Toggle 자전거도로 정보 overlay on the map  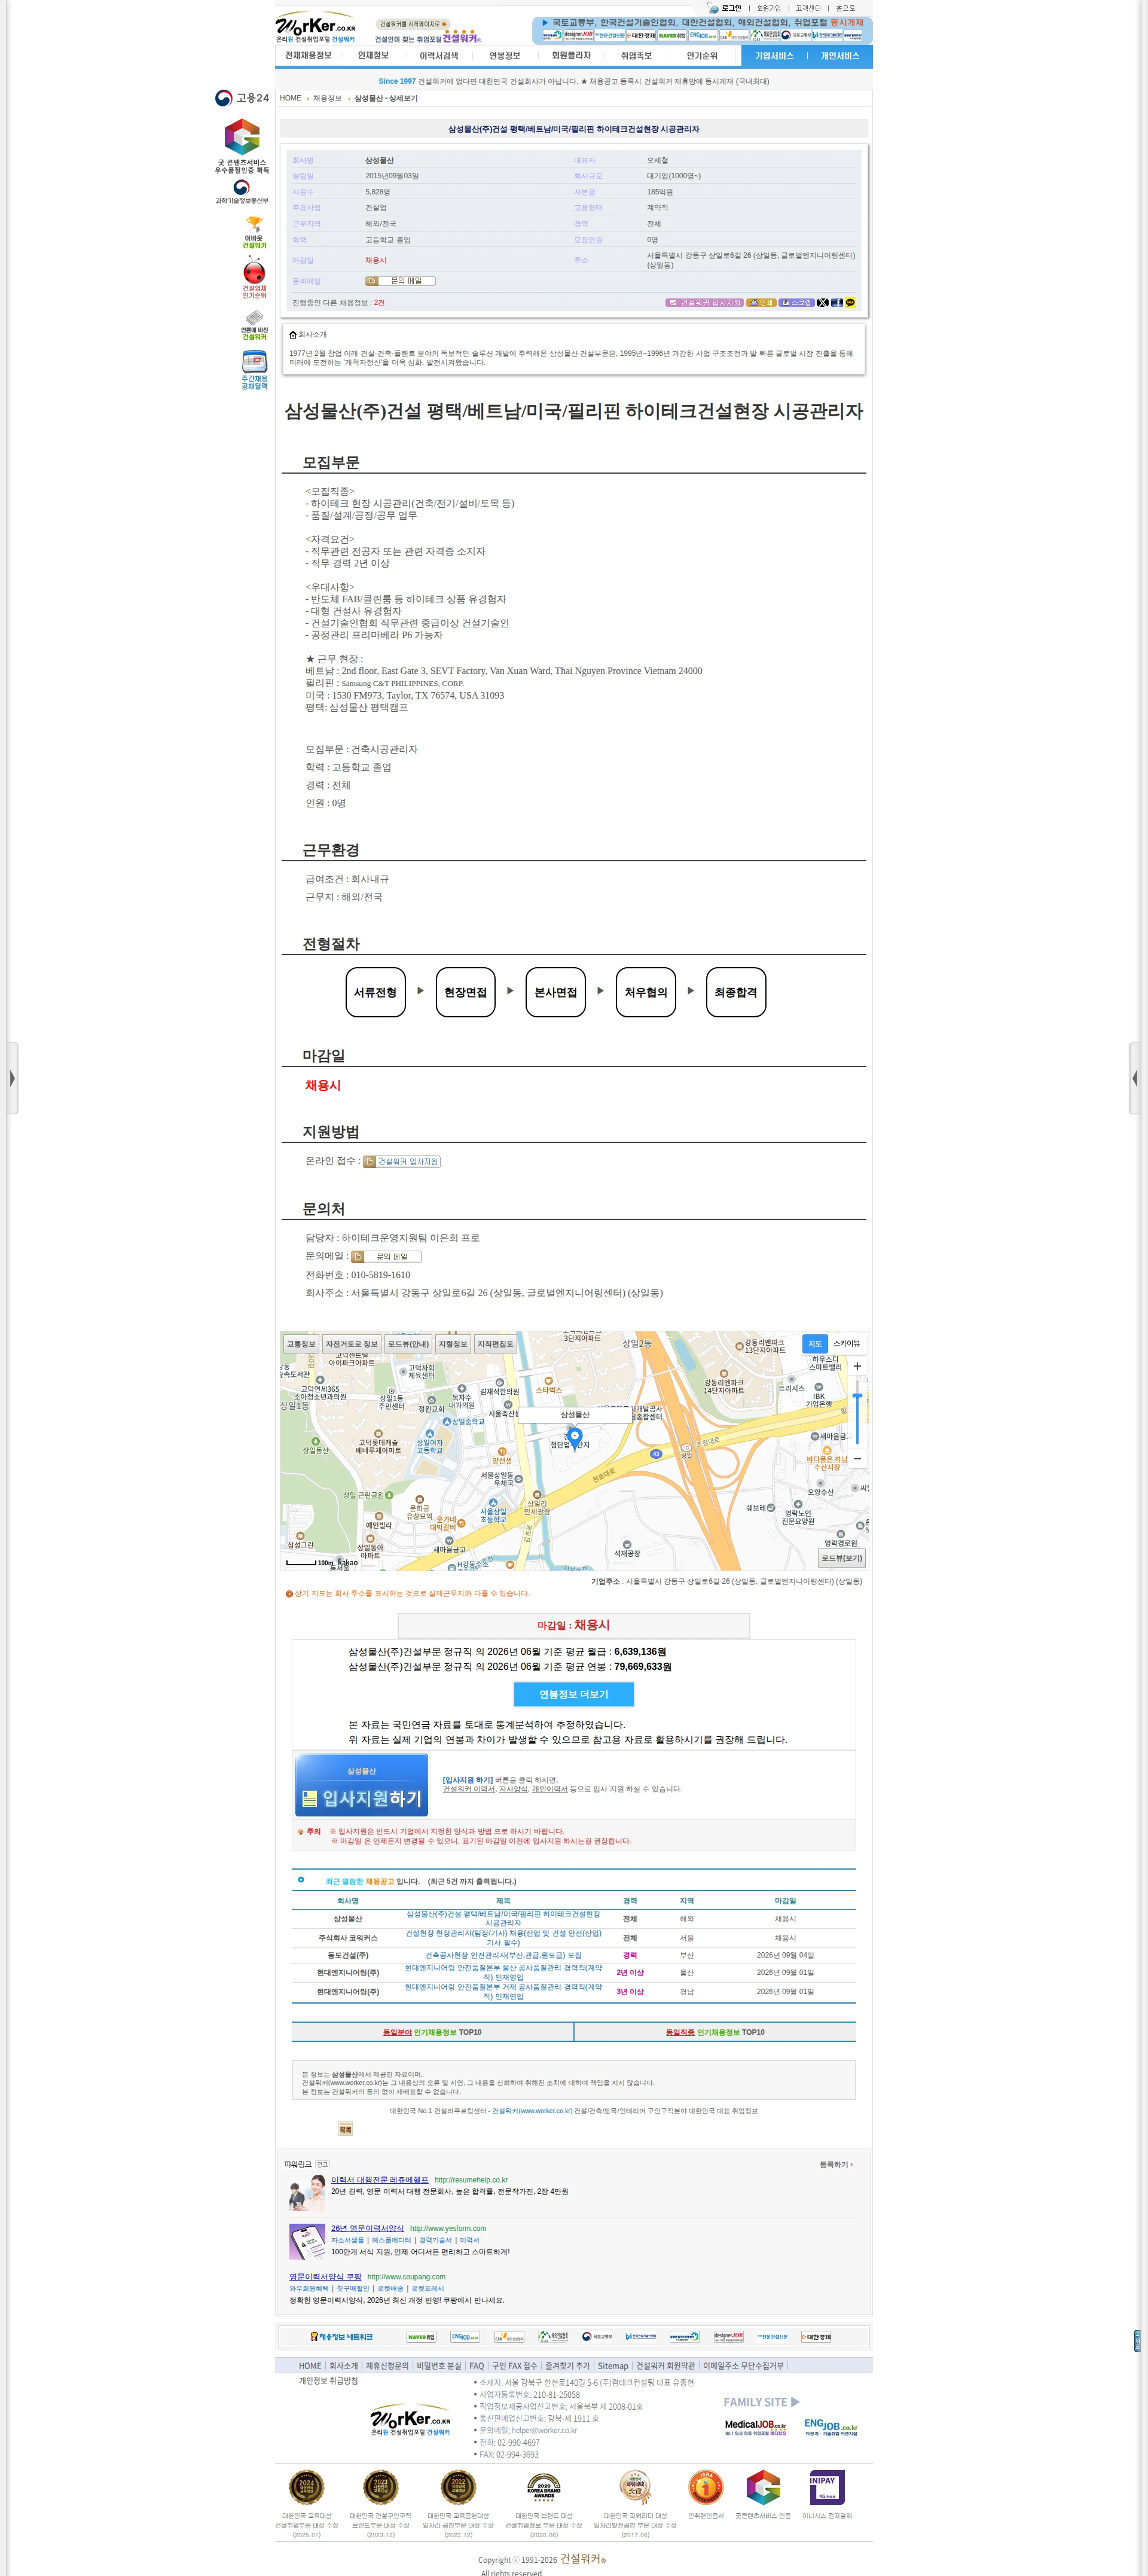[x=351, y=1344]
